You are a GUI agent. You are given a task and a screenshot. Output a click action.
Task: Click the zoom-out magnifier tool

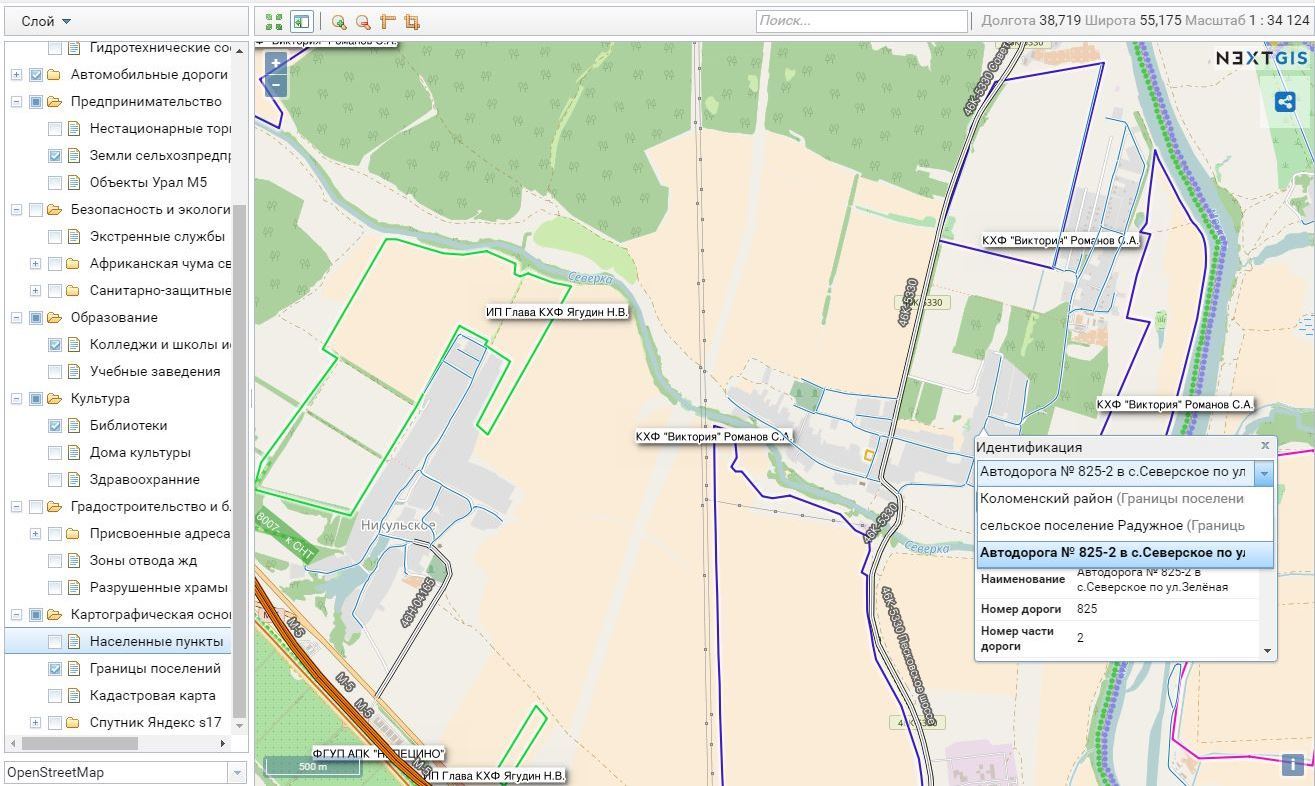(x=362, y=20)
